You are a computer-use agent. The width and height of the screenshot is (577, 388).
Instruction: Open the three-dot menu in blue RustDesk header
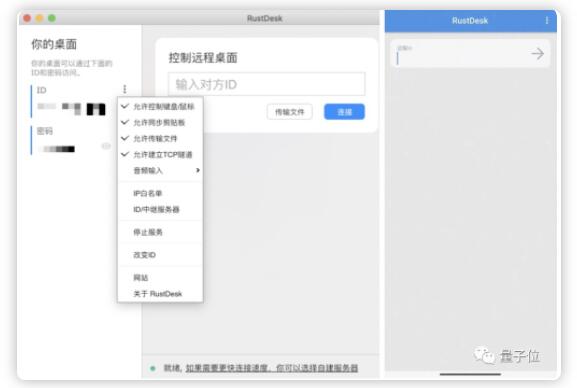pyautogui.click(x=547, y=20)
